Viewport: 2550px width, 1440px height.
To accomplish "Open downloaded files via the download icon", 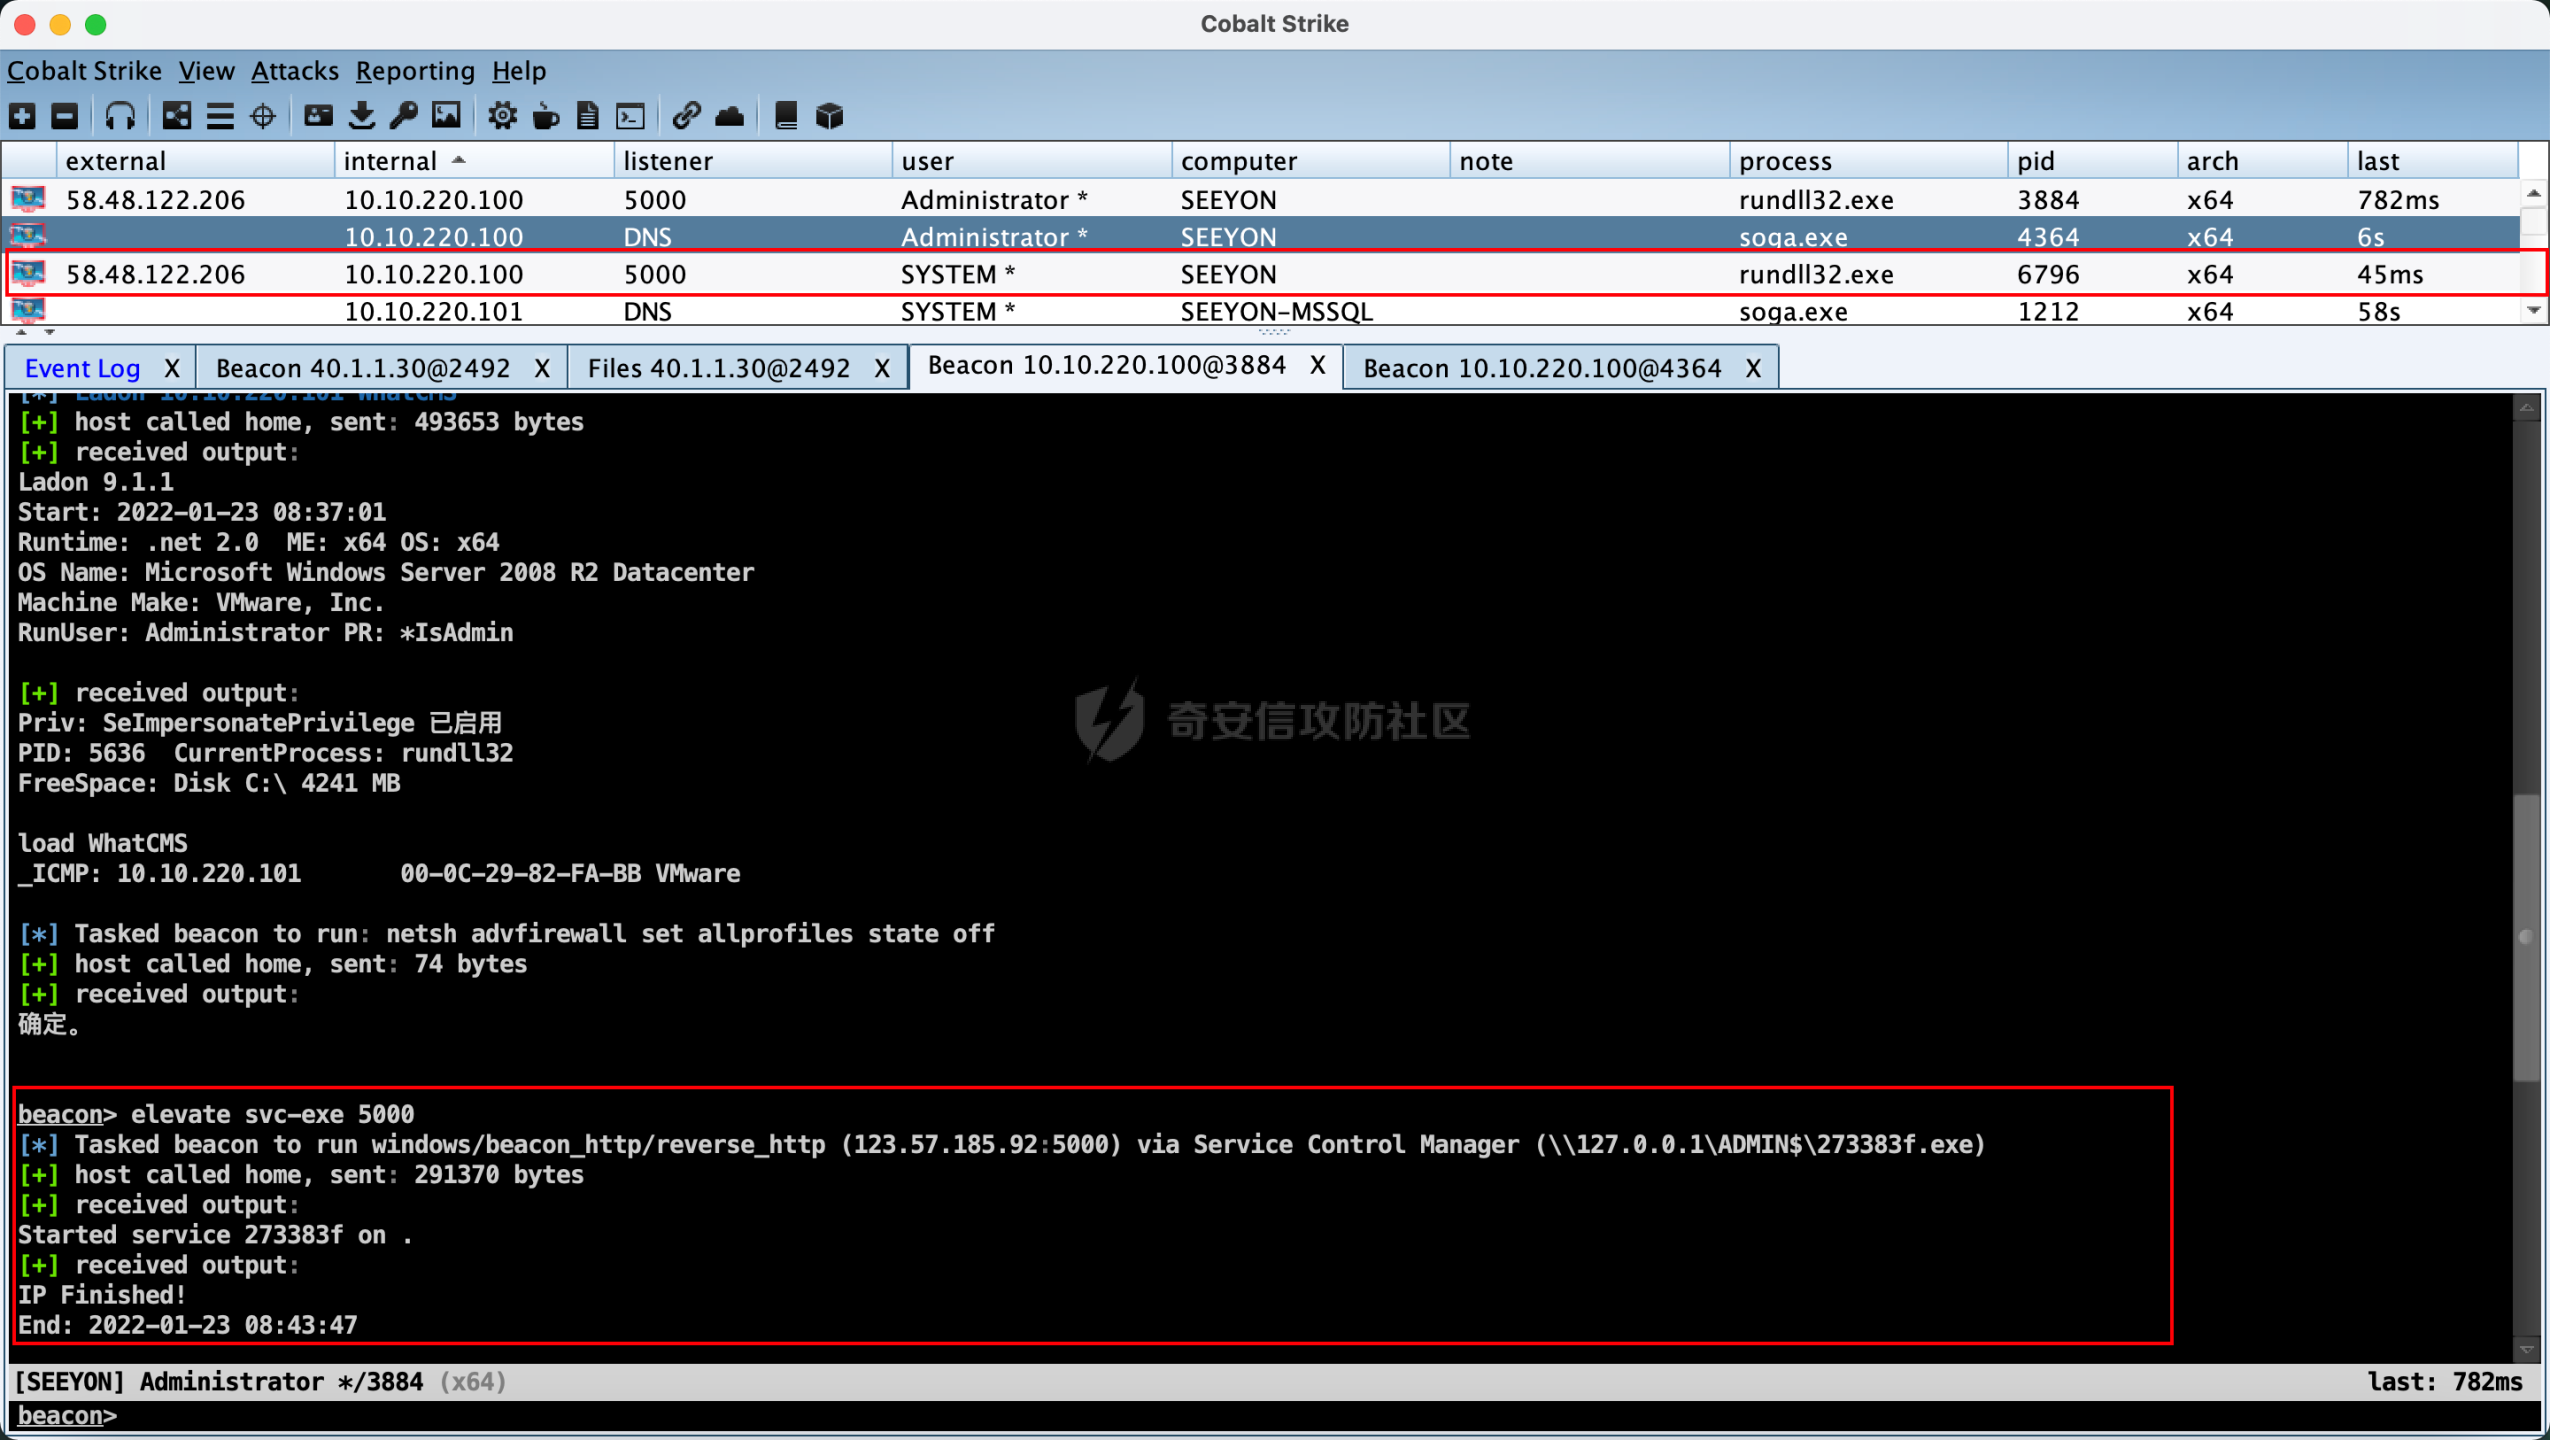I will [x=362, y=116].
